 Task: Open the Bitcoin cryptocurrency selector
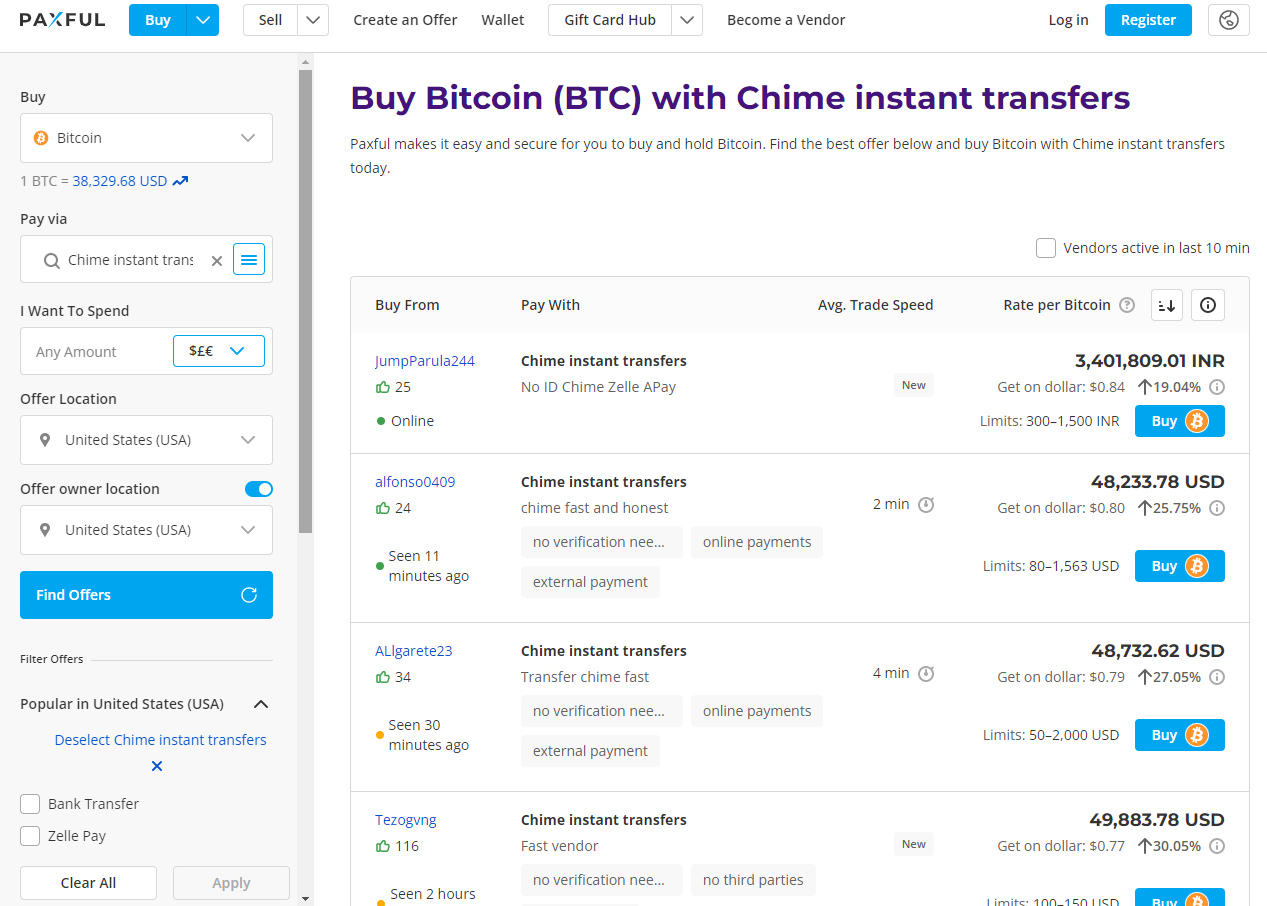[x=146, y=138]
